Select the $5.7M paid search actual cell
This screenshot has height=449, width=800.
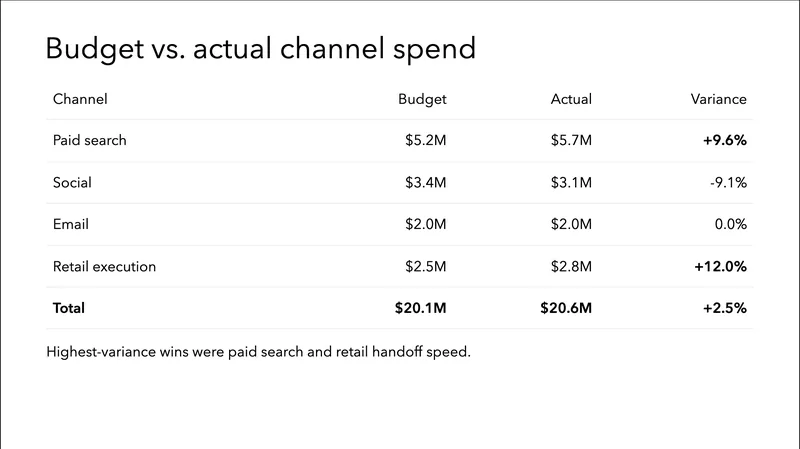click(571, 141)
